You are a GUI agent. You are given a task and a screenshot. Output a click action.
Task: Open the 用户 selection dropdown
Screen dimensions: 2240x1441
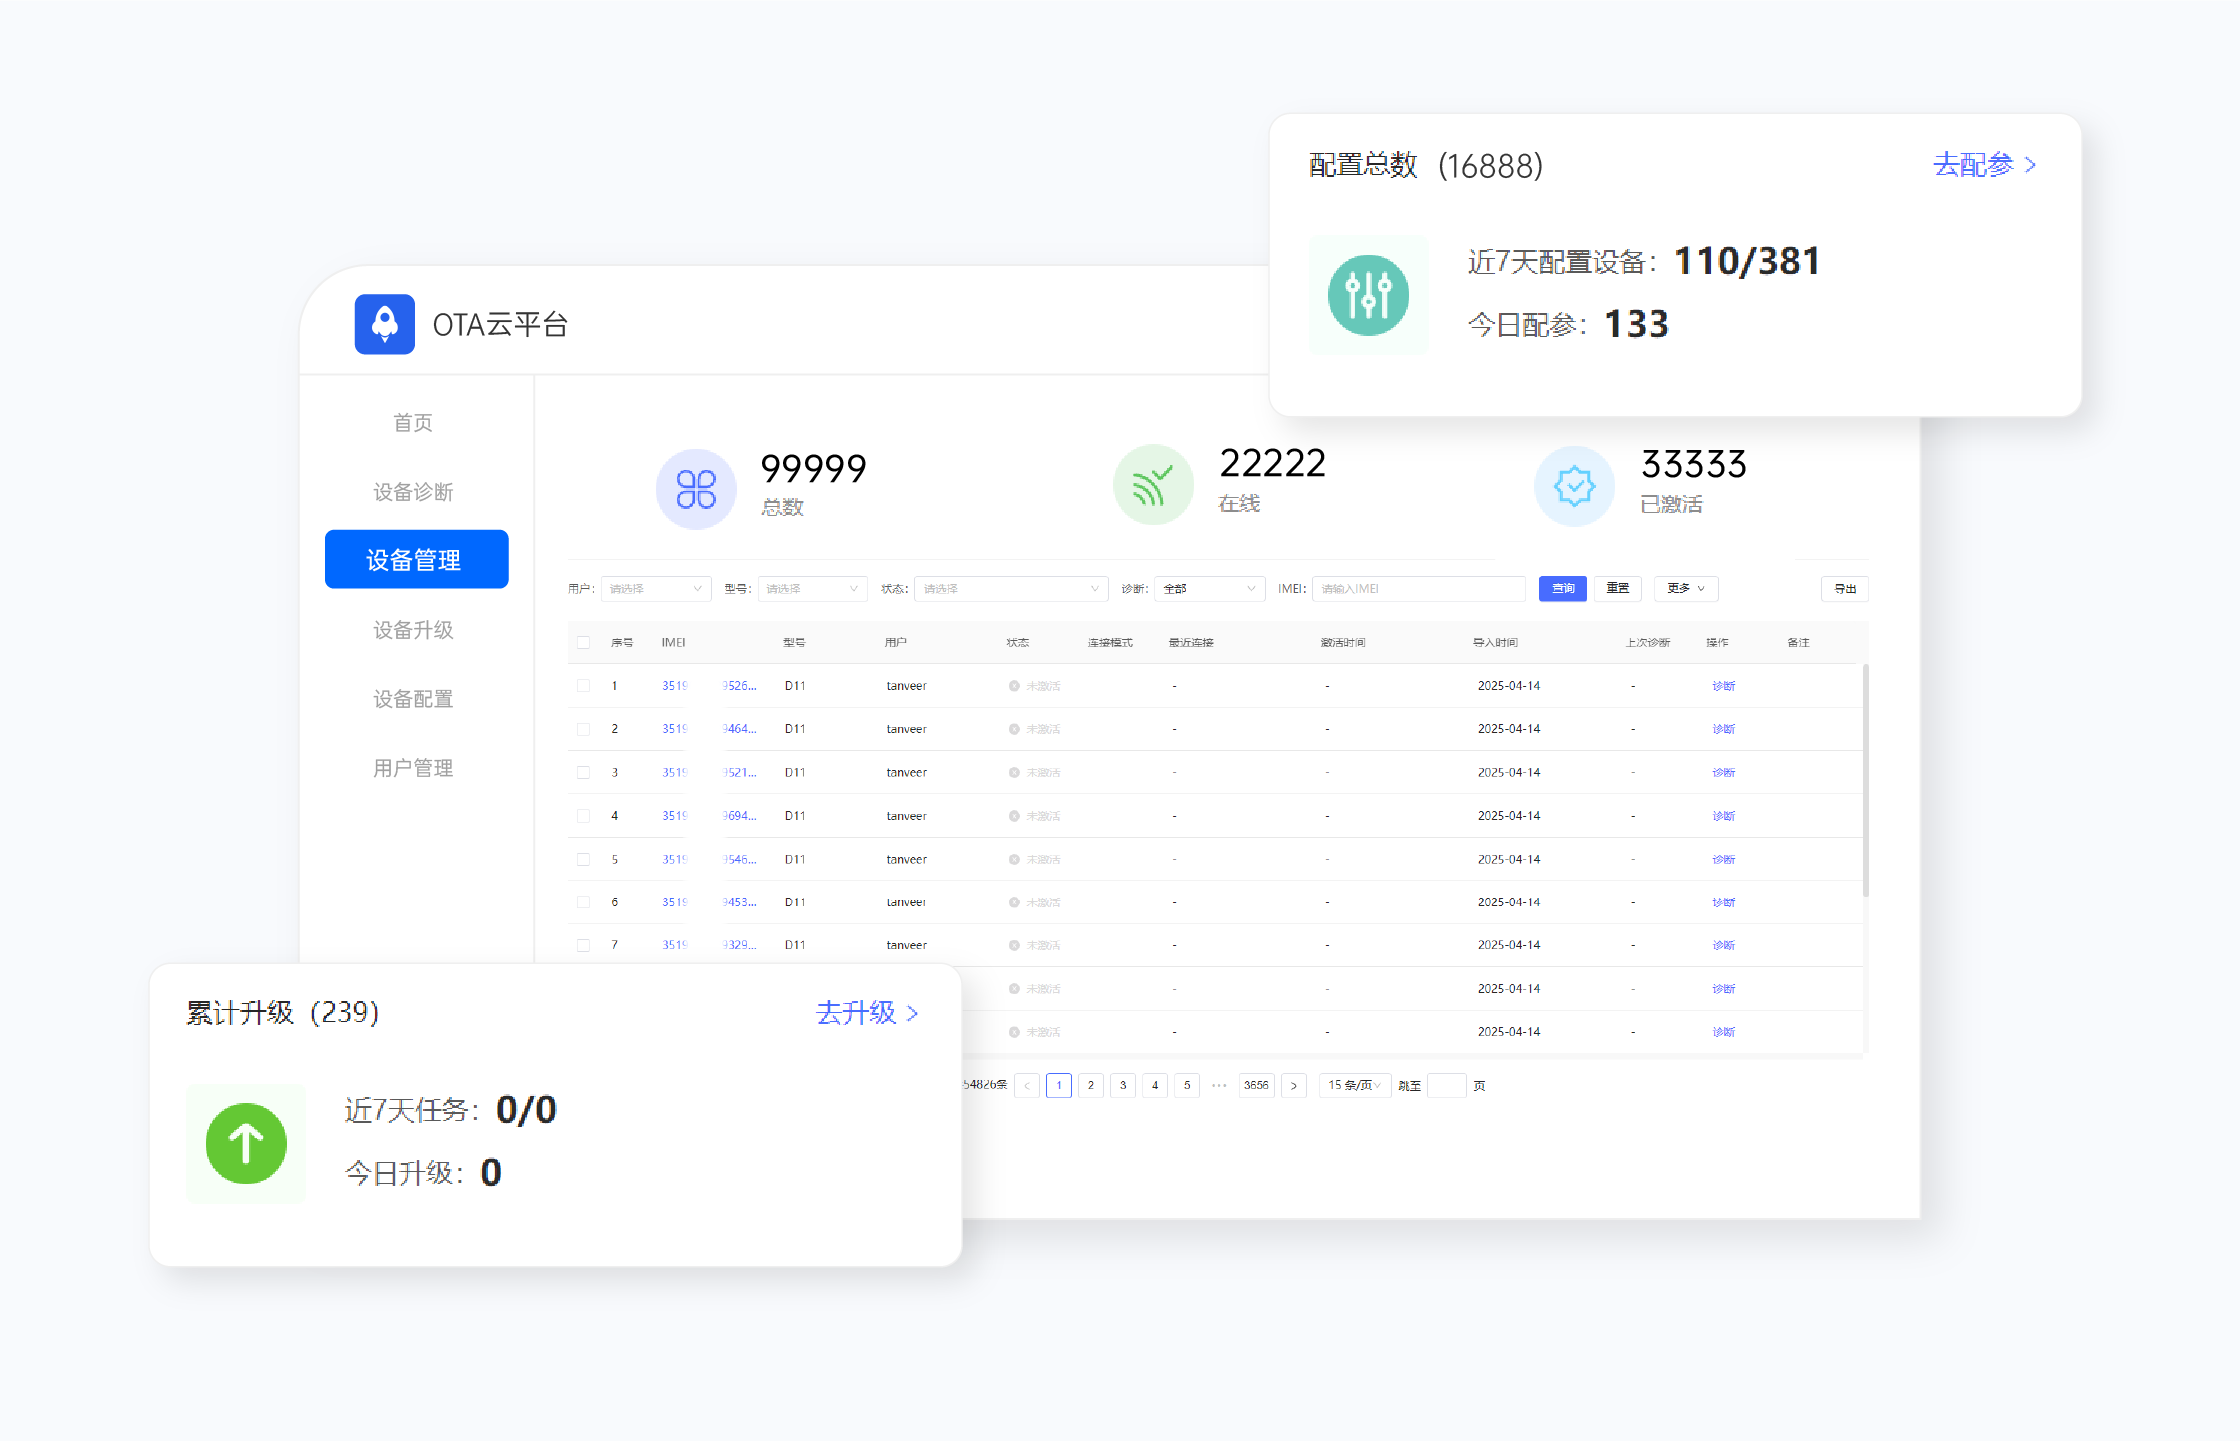[655, 589]
